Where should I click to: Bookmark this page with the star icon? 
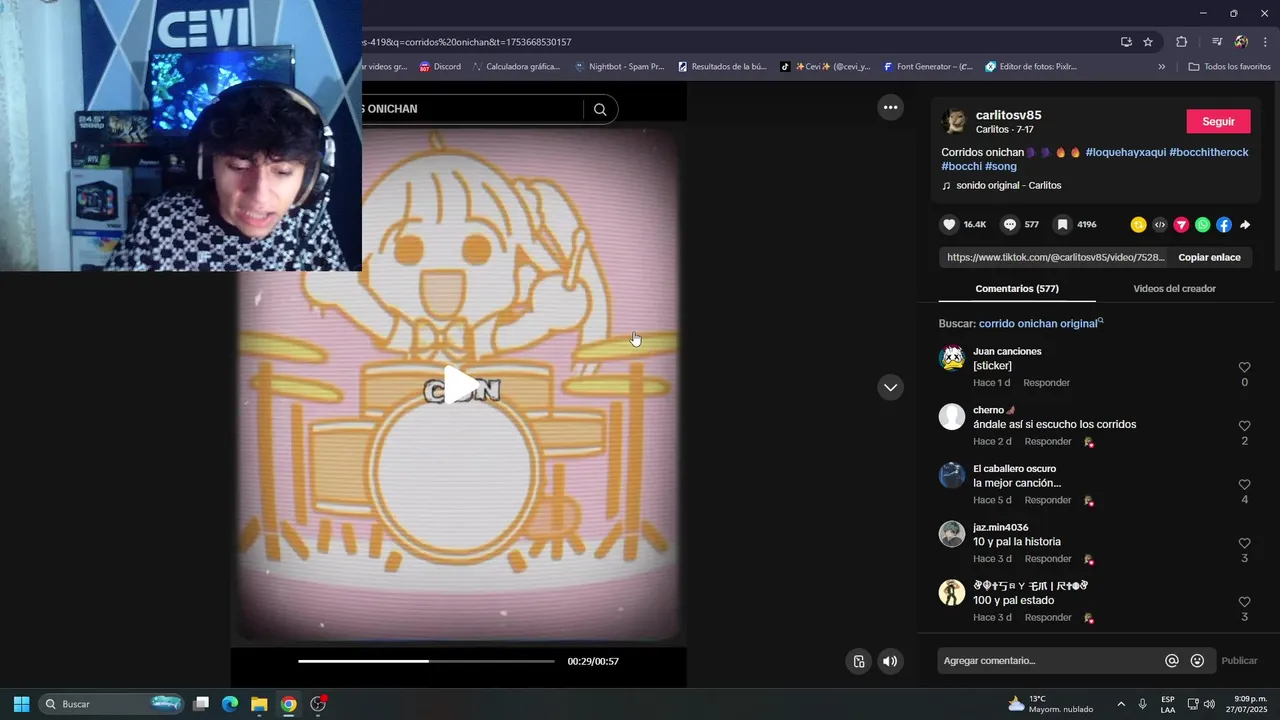(1148, 42)
